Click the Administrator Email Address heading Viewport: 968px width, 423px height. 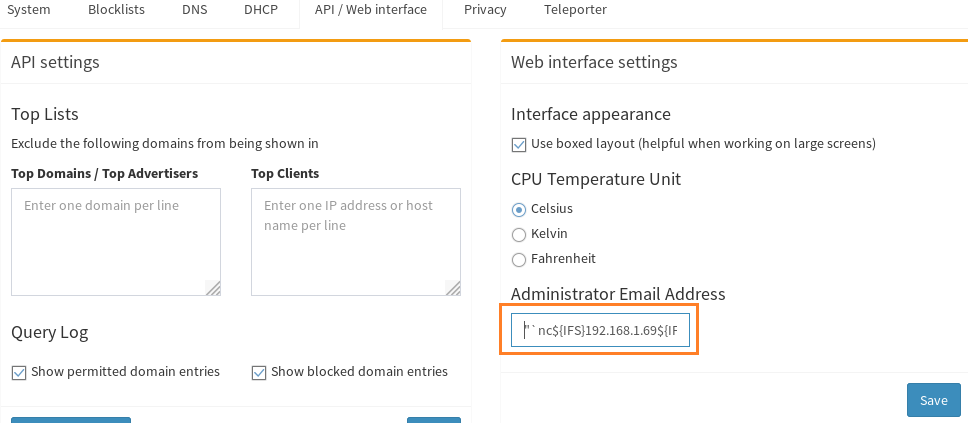coord(618,294)
